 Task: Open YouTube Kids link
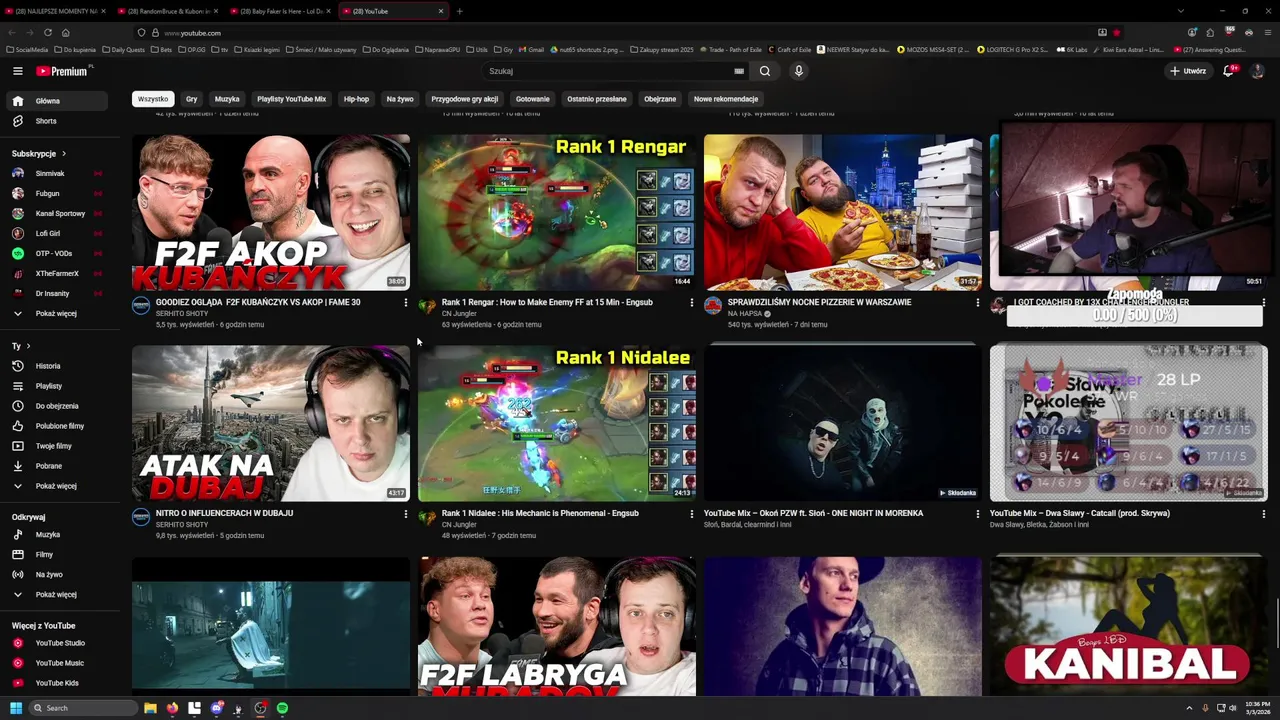(x=55, y=683)
